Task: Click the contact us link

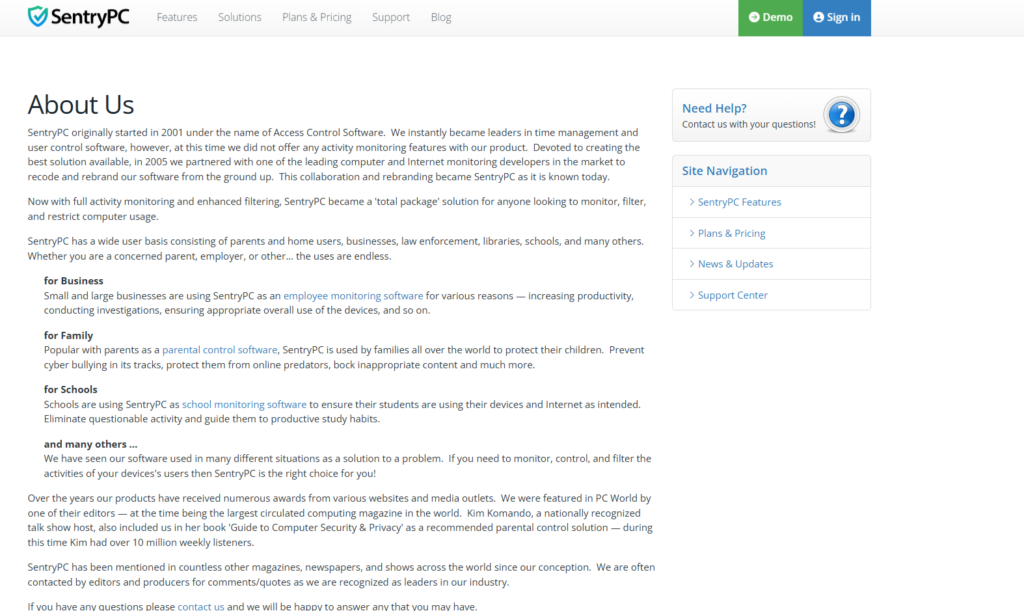Action: point(200,606)
